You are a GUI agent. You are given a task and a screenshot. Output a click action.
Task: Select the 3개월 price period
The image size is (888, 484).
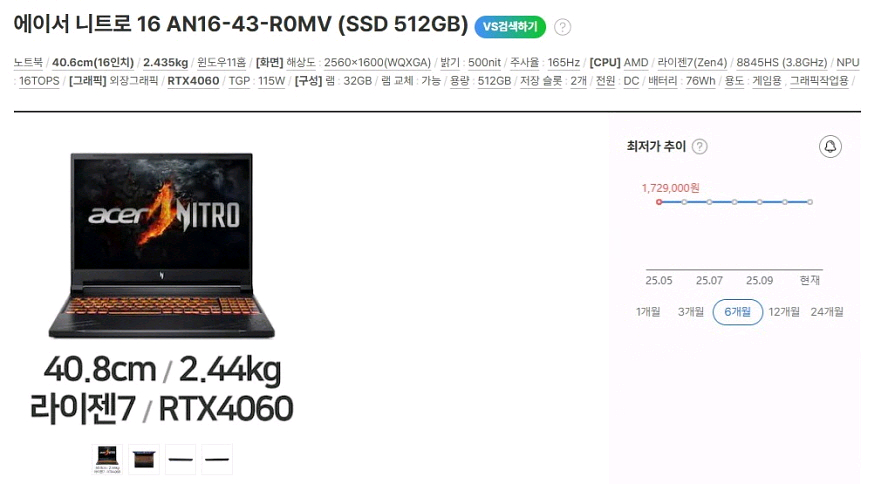[691, 312]
